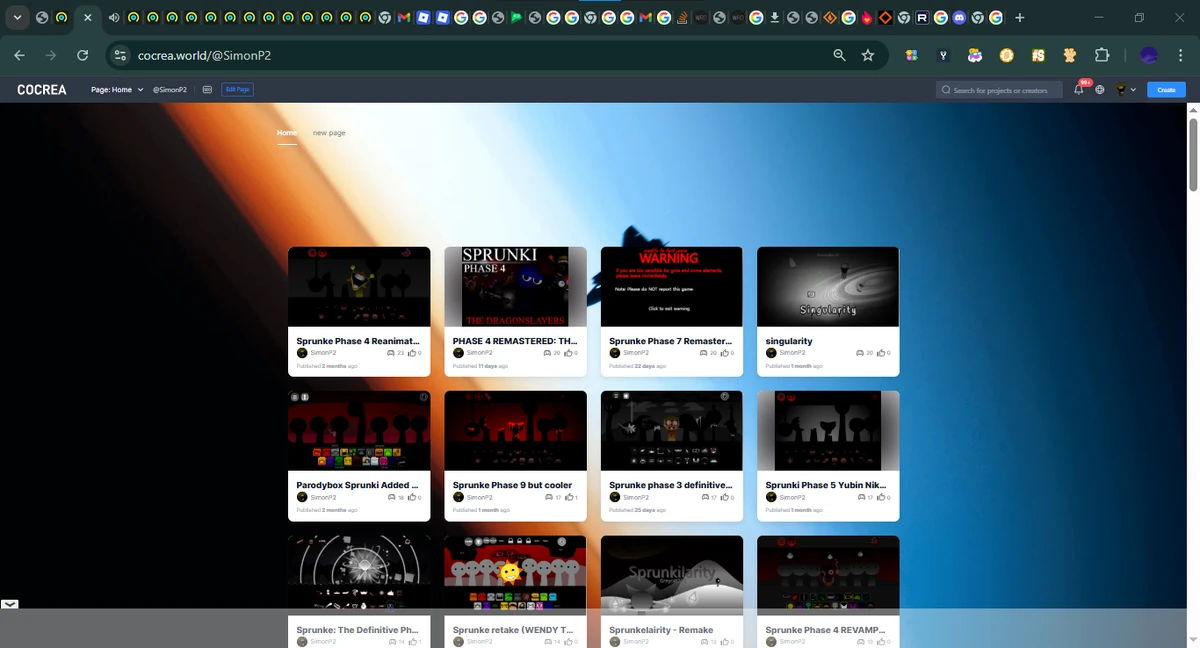Image resolution: width=1200 pixels, height=648 pixels.
Task: Click the comment count icon on singularity
Action: pos(860,352)
